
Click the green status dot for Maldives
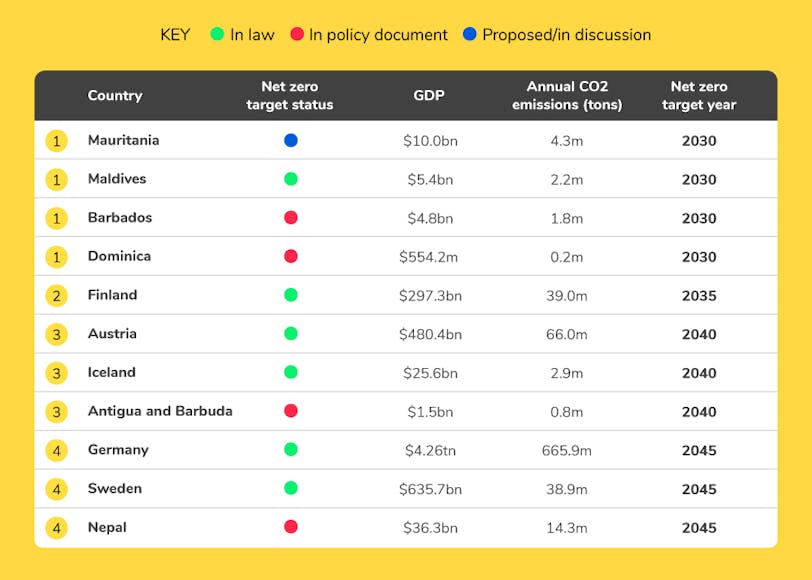[290, 179]
